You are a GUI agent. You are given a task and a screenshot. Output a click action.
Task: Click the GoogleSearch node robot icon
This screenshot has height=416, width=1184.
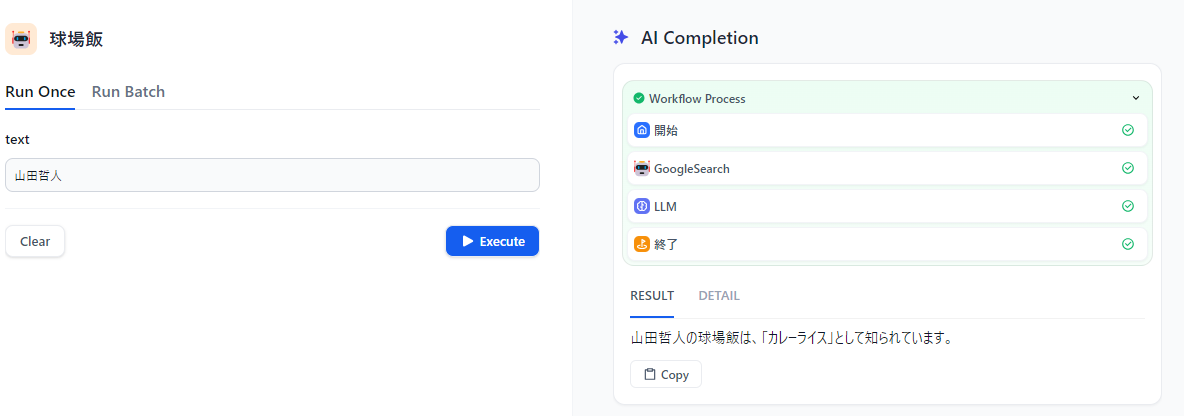click(x=642, y=168)
